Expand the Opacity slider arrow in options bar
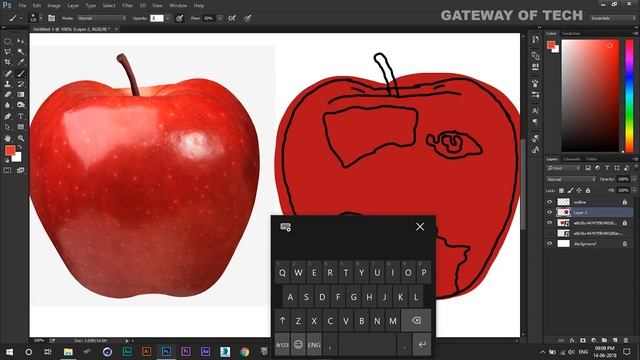Image resolution: width=640 pixels, height=360 pixels. (167, 18)
